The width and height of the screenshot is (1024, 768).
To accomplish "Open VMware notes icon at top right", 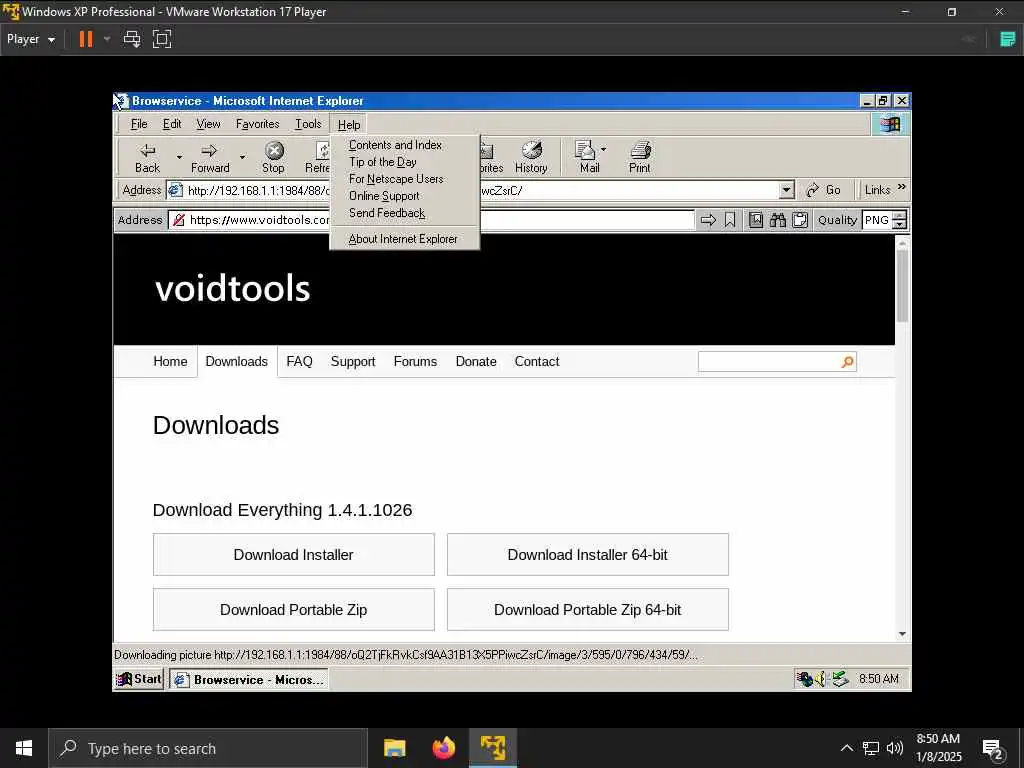I will 1008,39.
